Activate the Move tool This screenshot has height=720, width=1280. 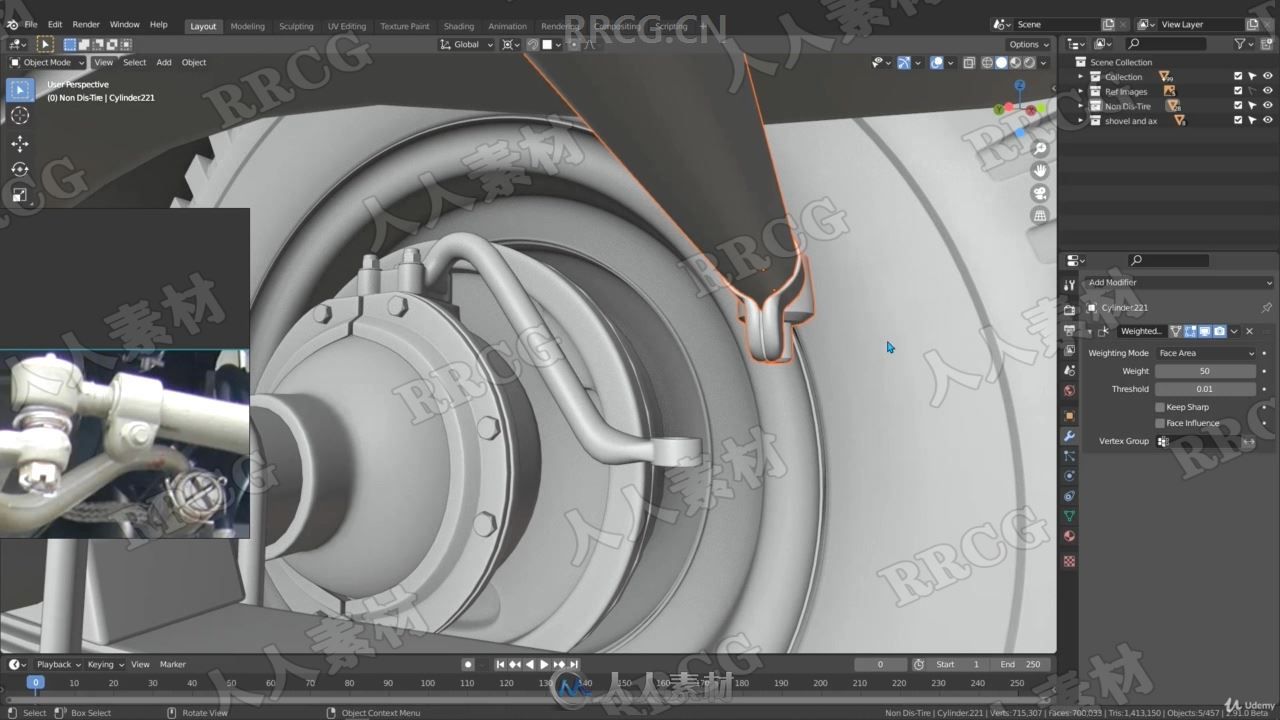20,144
